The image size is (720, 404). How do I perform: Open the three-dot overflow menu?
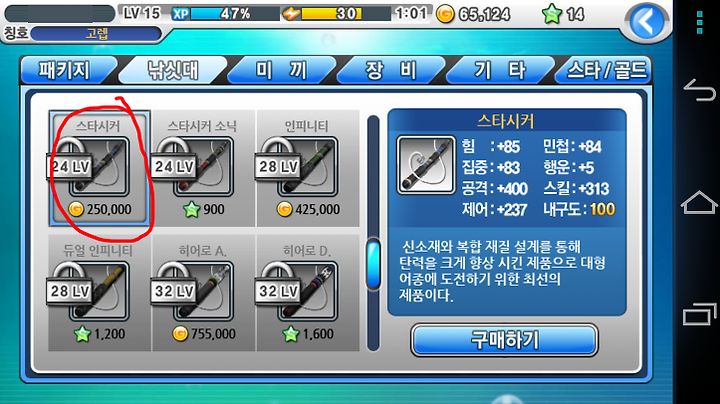click(699, 22)
